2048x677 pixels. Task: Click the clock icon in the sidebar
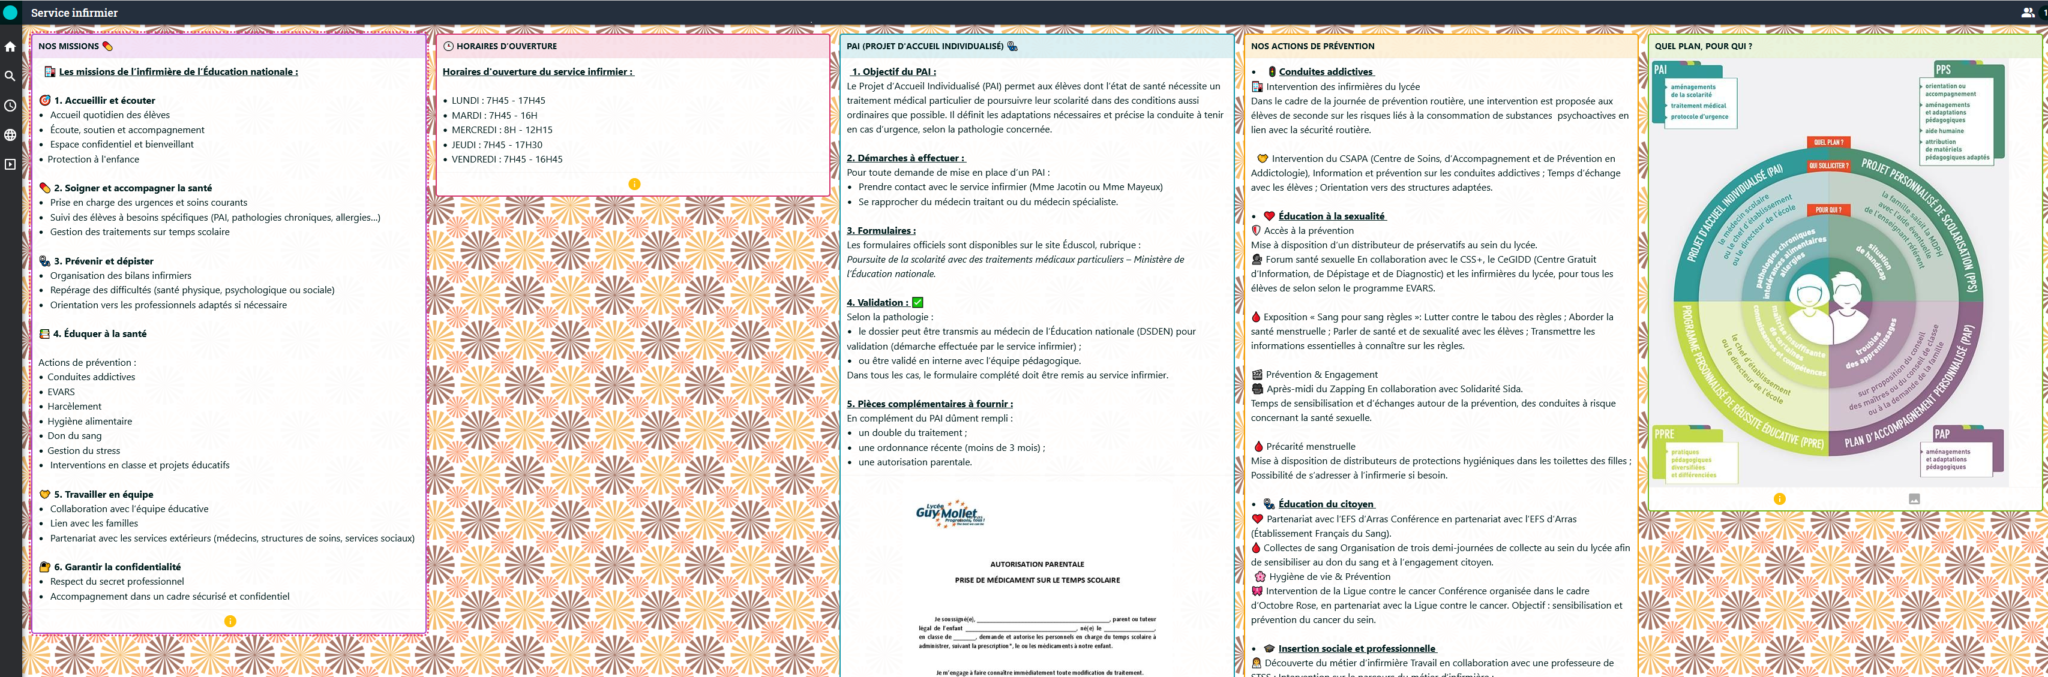10,106
